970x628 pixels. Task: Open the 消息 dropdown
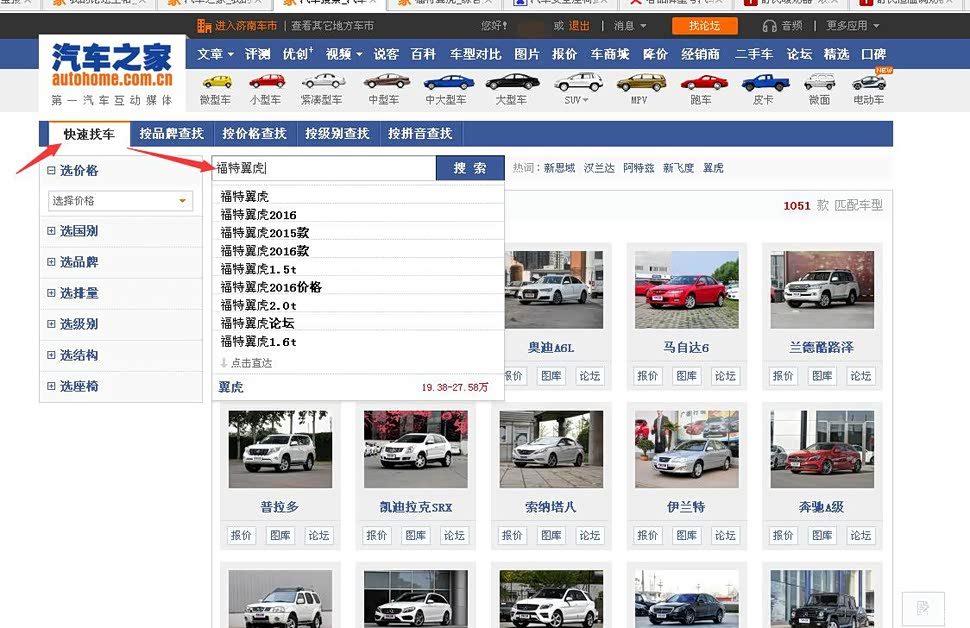pyautogui.click(x=630, y=26)
